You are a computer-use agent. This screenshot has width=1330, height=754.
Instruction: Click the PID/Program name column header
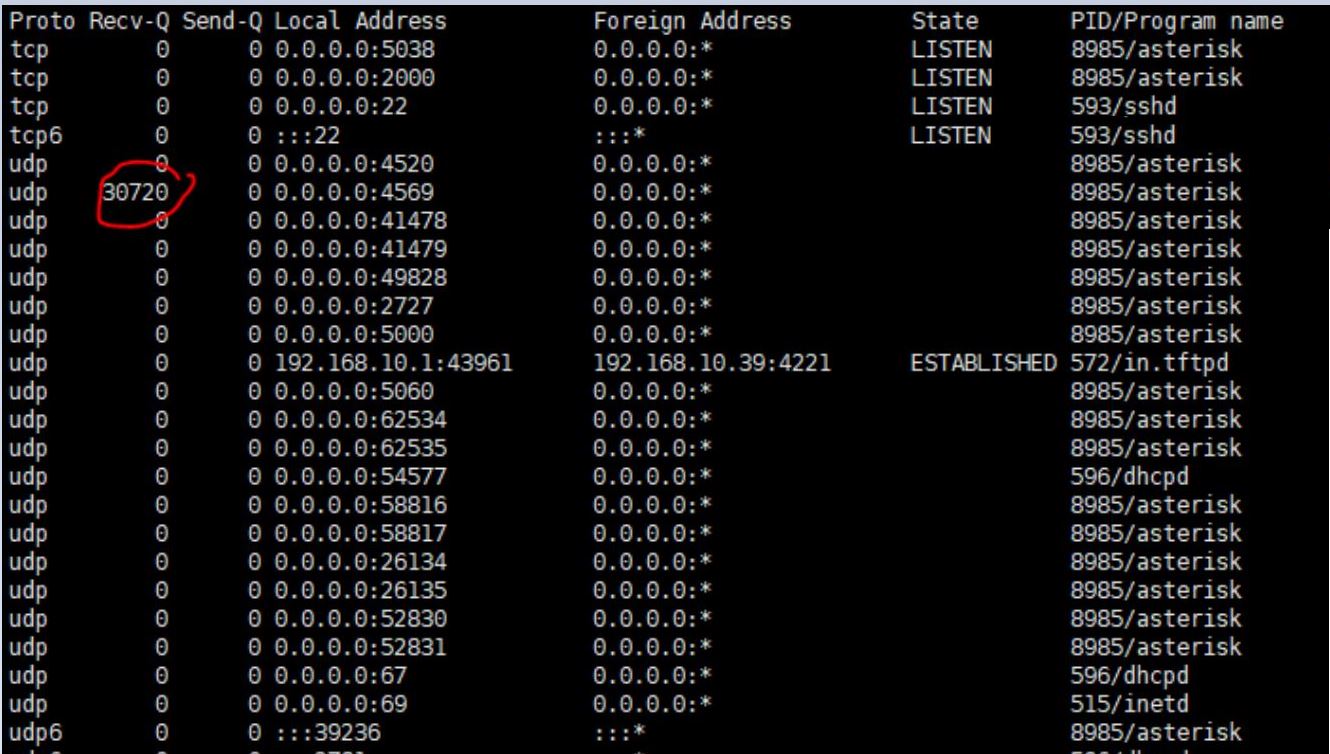coord(1176,21)
